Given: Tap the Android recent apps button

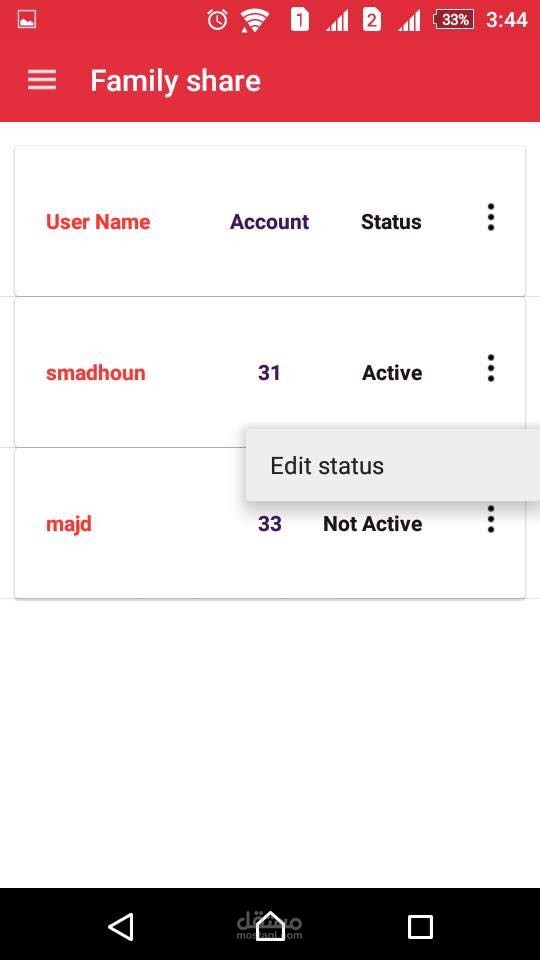Looking at the screenshot, I should tap(420, 927).
